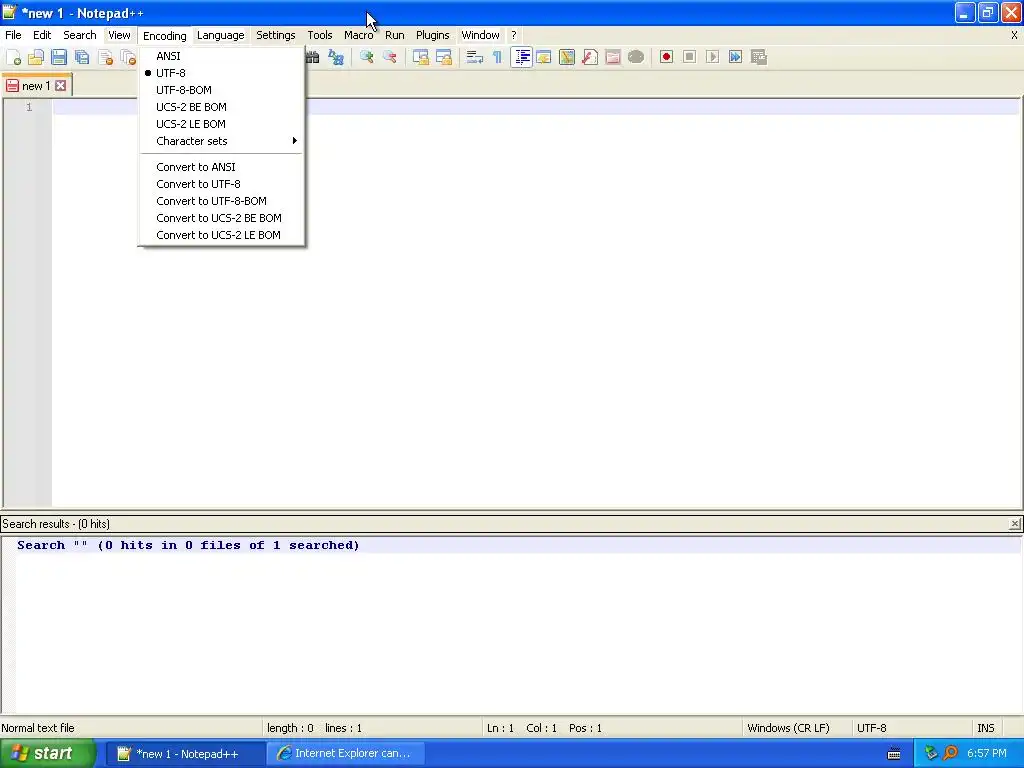Toggle the Show Indent Guide icon
The width and height of the screenshot is (1024, 768).
coord(521,57)
